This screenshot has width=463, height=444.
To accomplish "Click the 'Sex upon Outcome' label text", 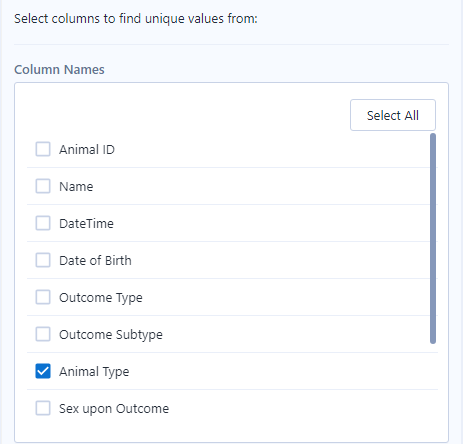I will click(114, 409).
